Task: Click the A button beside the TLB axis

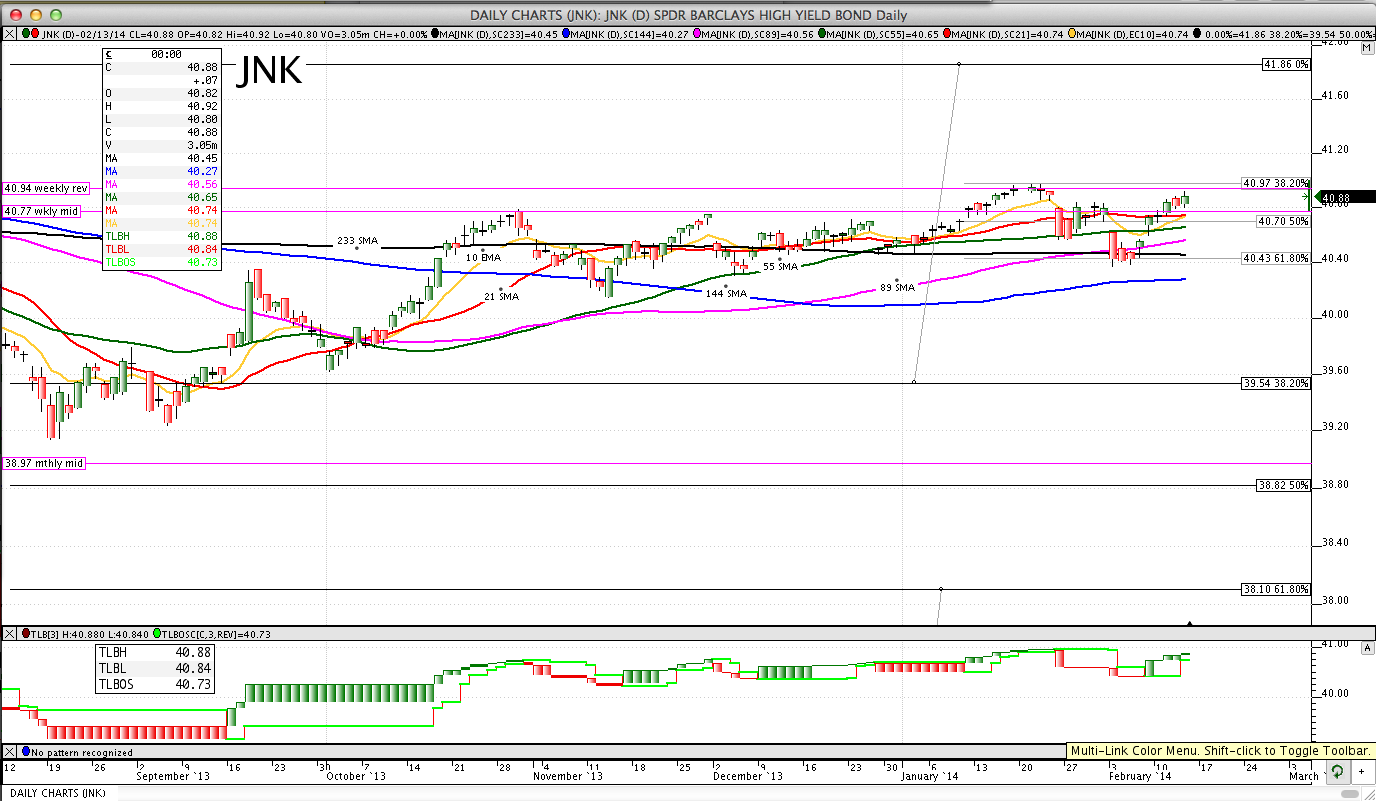Action: click(x=1366, y=647)
